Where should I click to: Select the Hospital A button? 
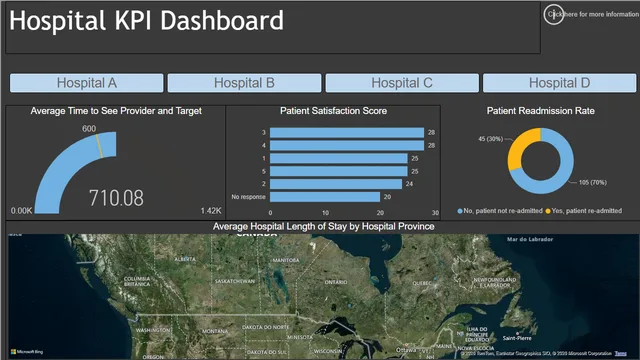tap(87, 83)
